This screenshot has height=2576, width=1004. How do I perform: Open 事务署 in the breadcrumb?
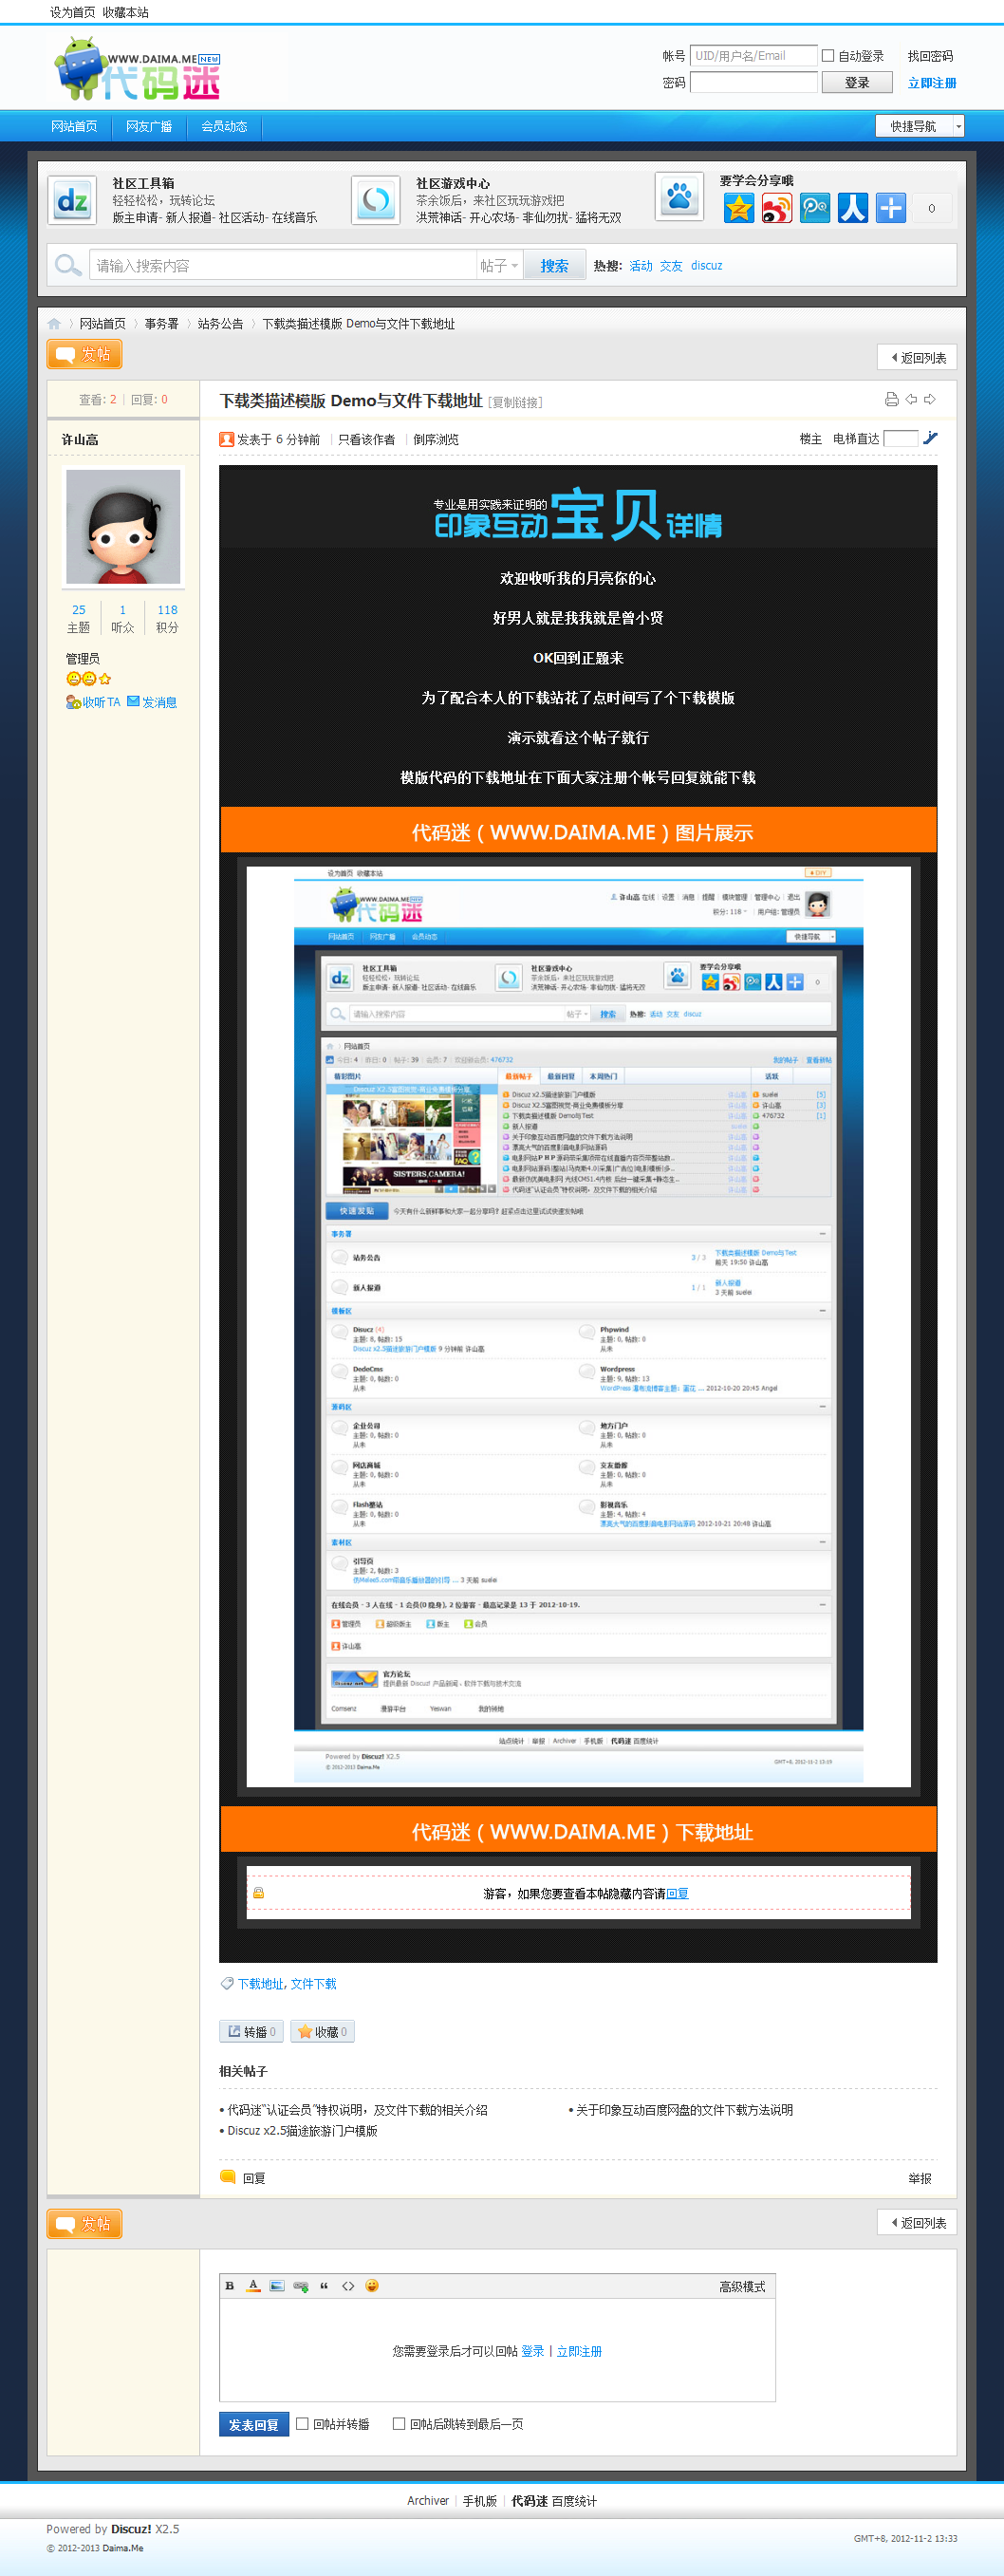click(x=162, y=323)
